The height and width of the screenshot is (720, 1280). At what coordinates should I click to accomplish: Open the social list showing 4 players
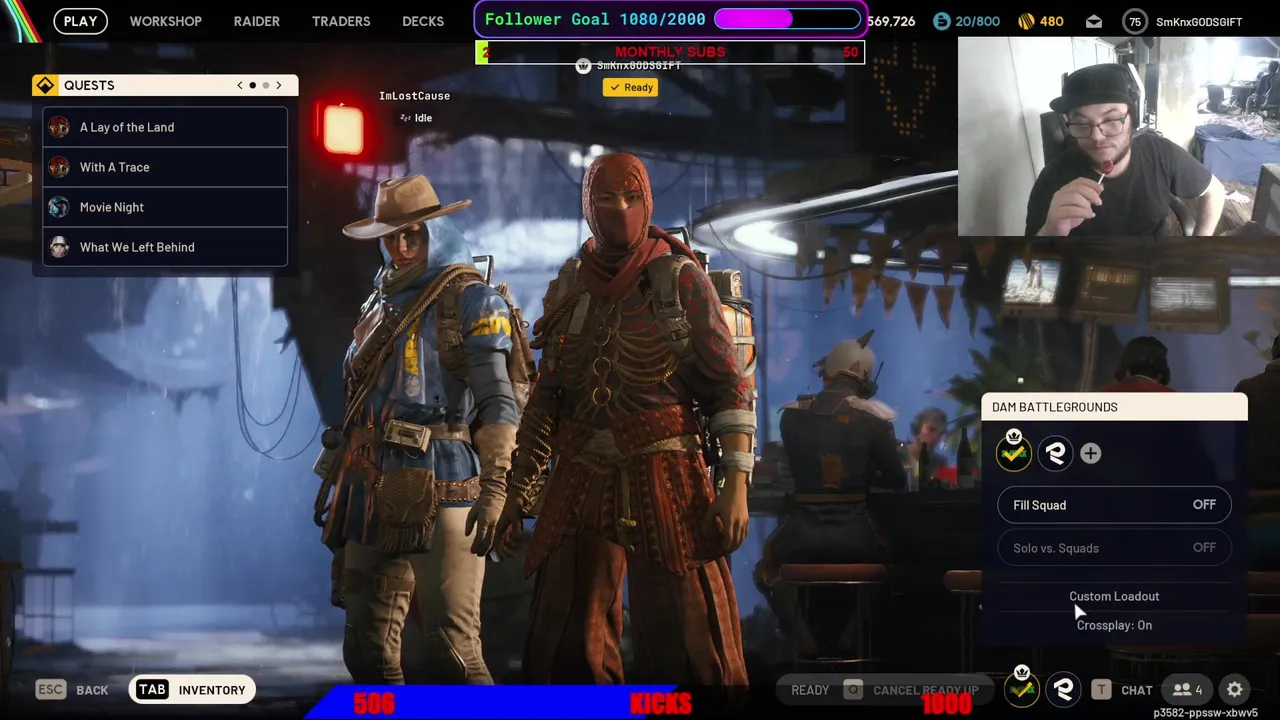click(1187, 689)
